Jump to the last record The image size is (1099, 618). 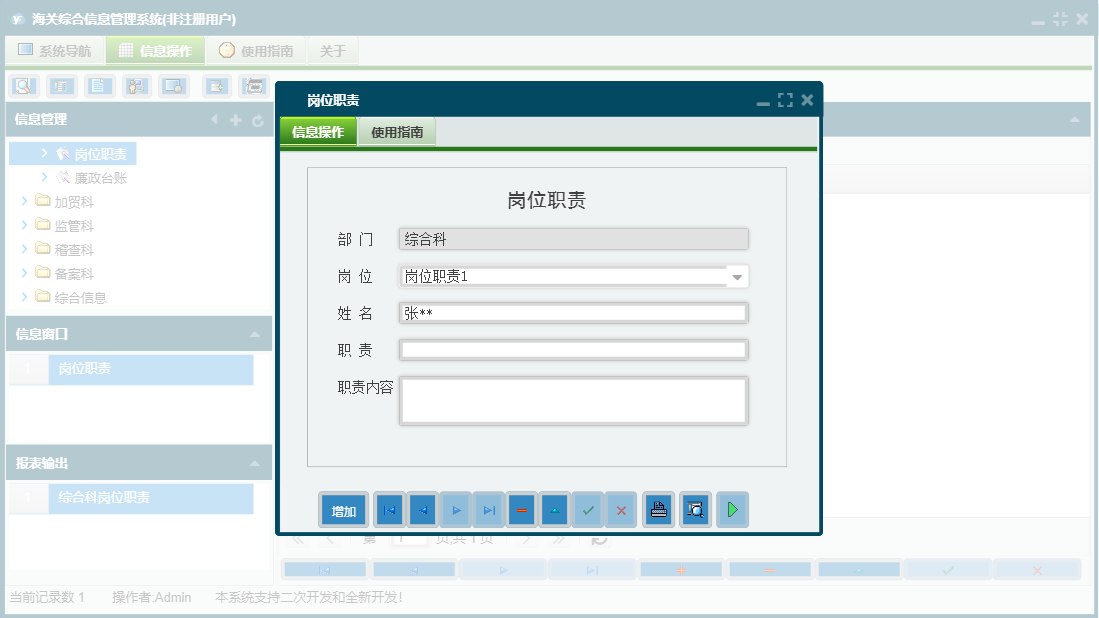pyautogui.click(x=488, y=509)
